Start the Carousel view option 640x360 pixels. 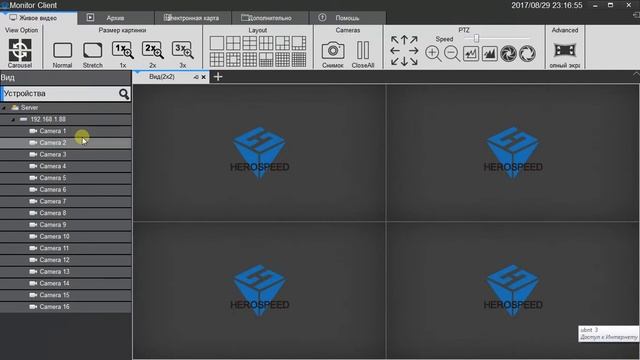[x=20, y=51]
